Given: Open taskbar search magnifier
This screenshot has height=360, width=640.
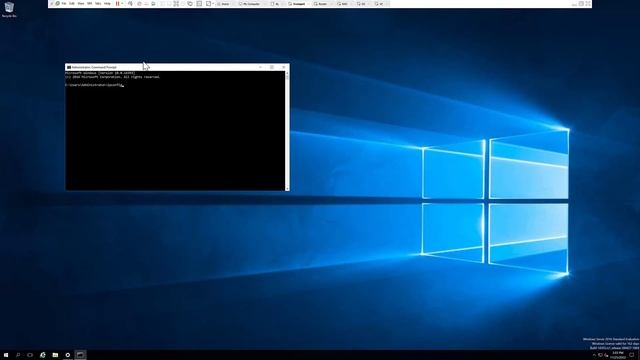Looking at the screenshot, I should click(x=18, y=355).
